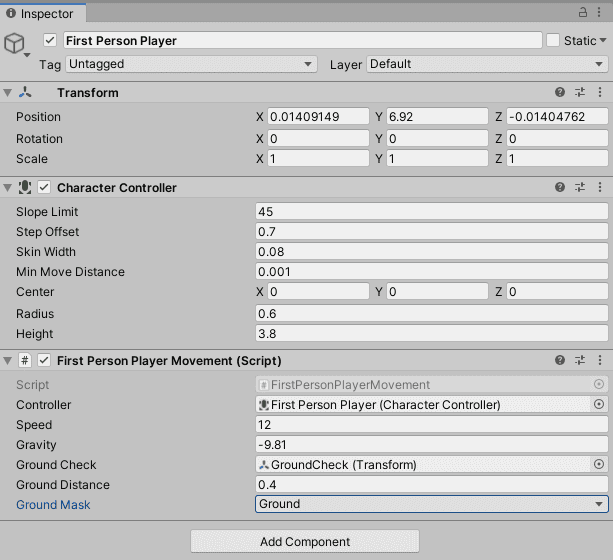Open the Ground Mask dropdown
The image size is (613, 560).
[432, 504]
